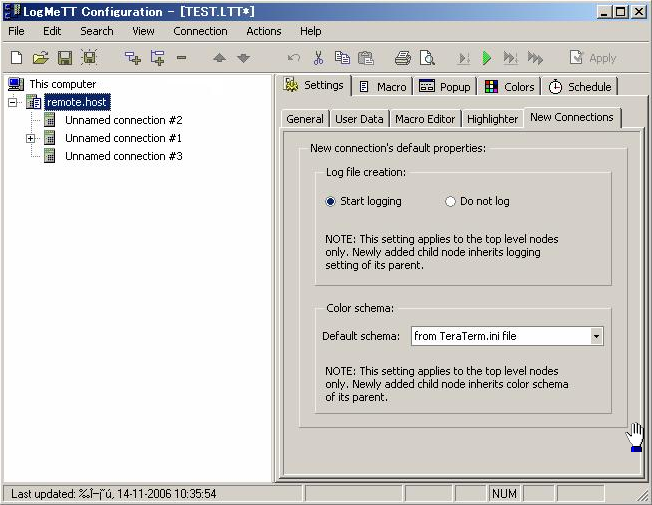The image size is (652, 505).
Task: Click the scissors Cut icon
Action: [318, 58]
